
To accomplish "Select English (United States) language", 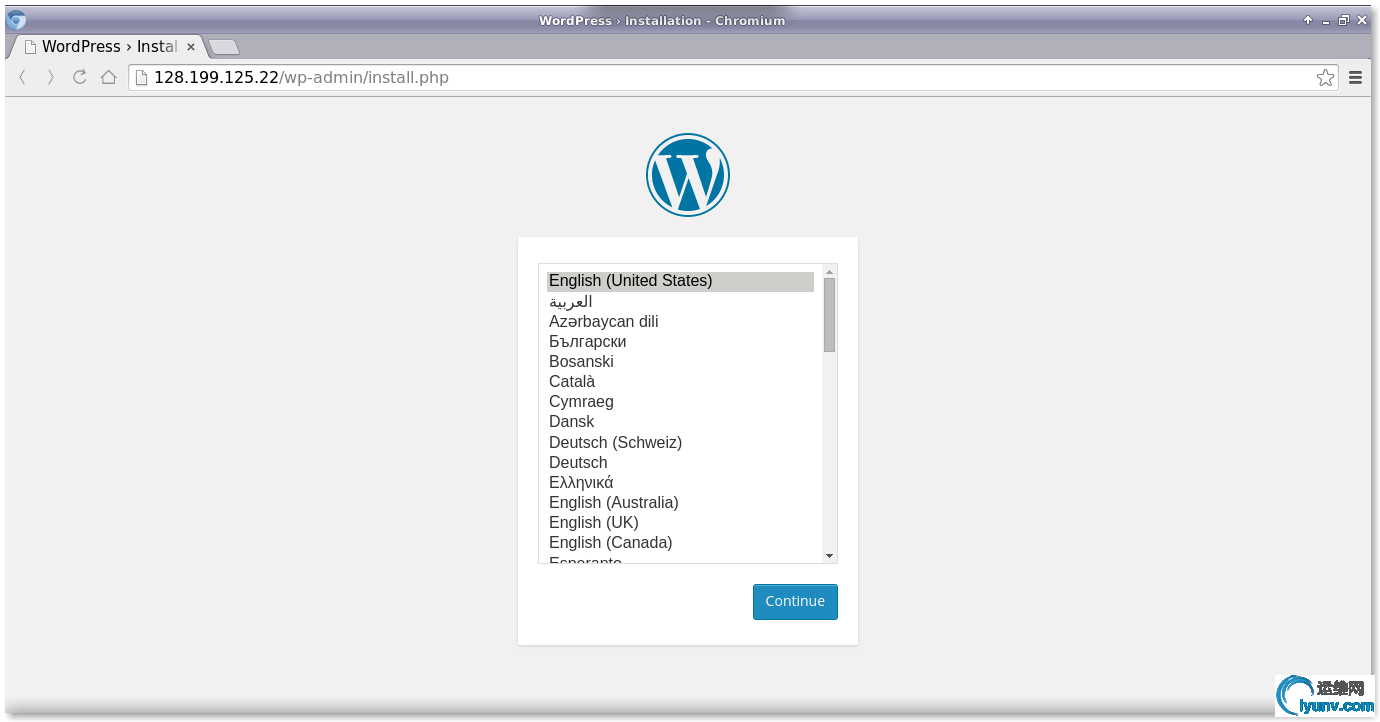I will 680,281.
